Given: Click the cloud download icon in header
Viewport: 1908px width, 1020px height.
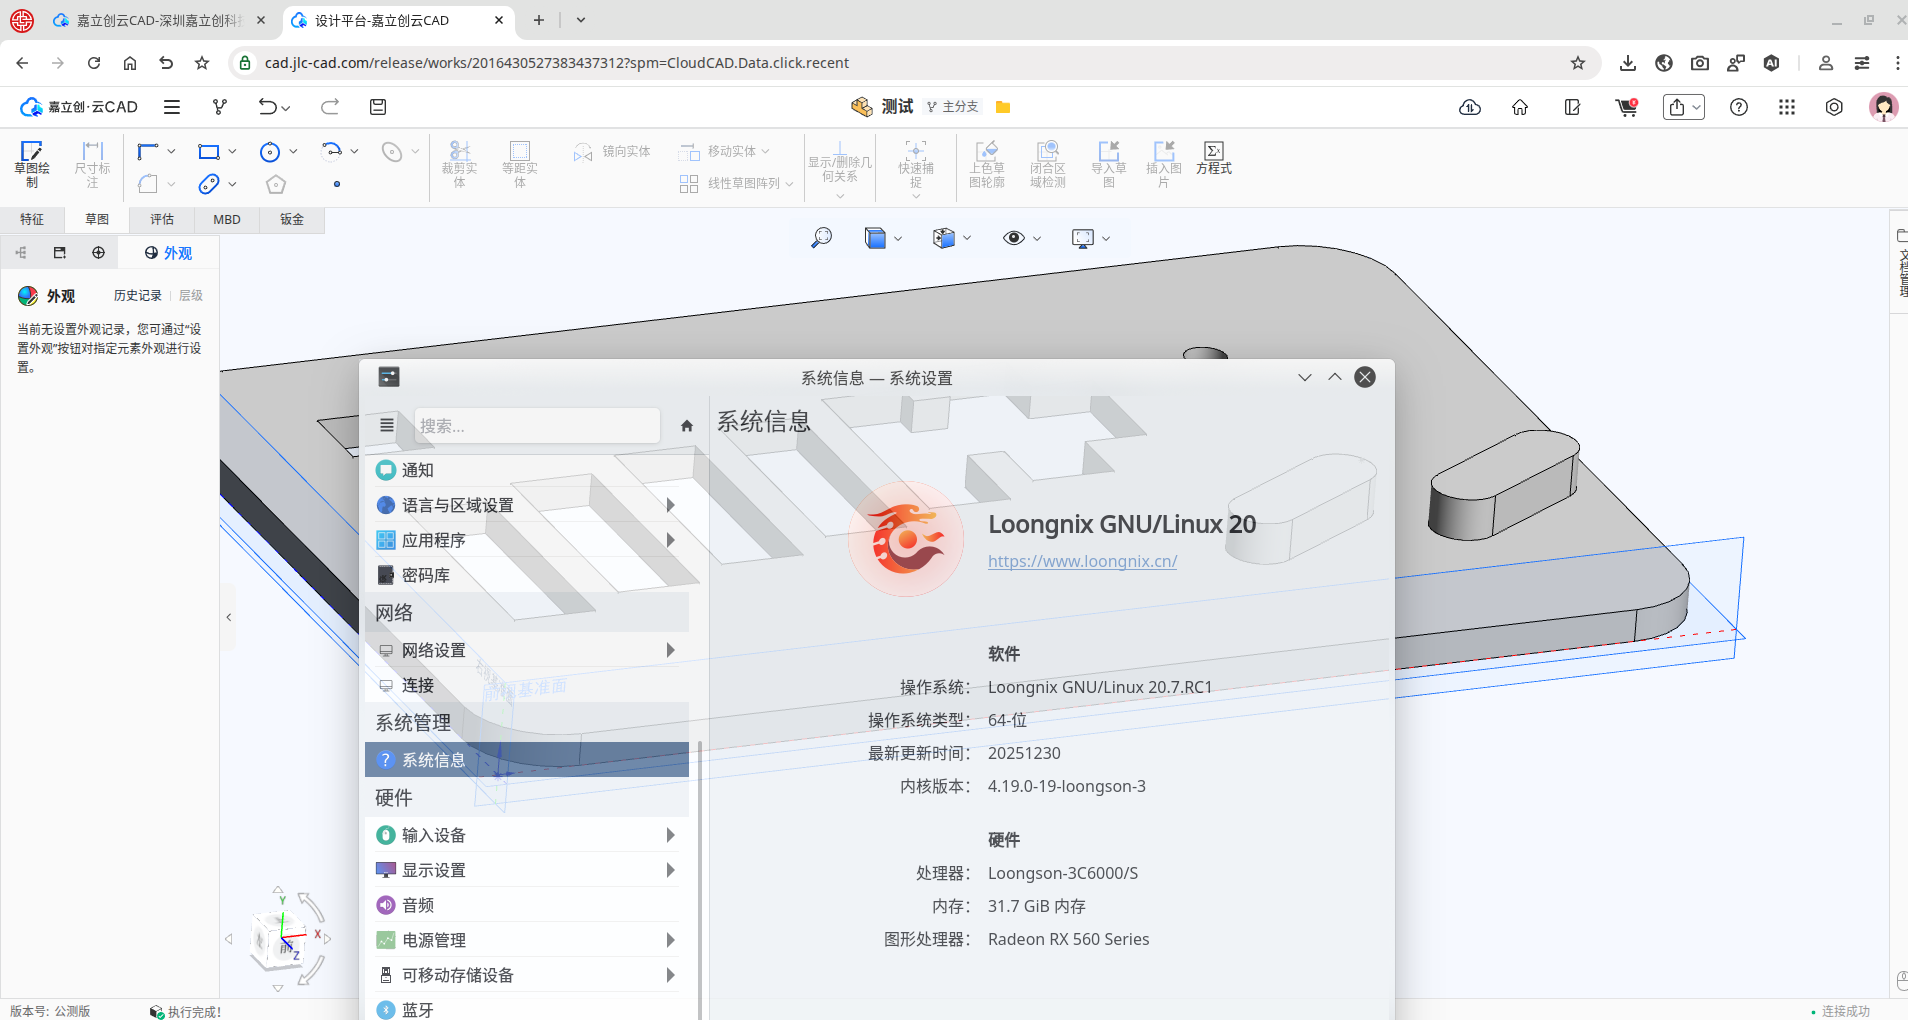Looking at the screenshot, I should [1470, 107].
